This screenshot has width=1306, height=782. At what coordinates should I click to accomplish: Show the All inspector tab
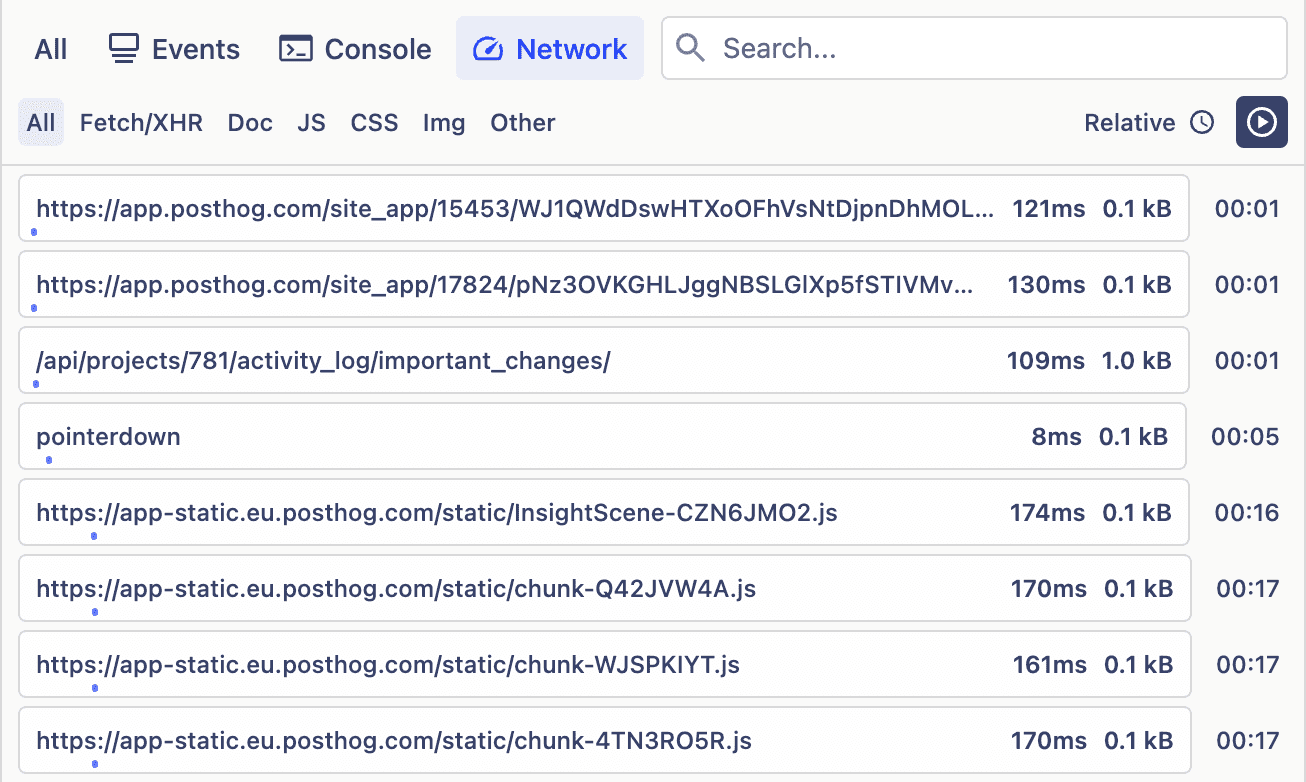click(51, 49)
